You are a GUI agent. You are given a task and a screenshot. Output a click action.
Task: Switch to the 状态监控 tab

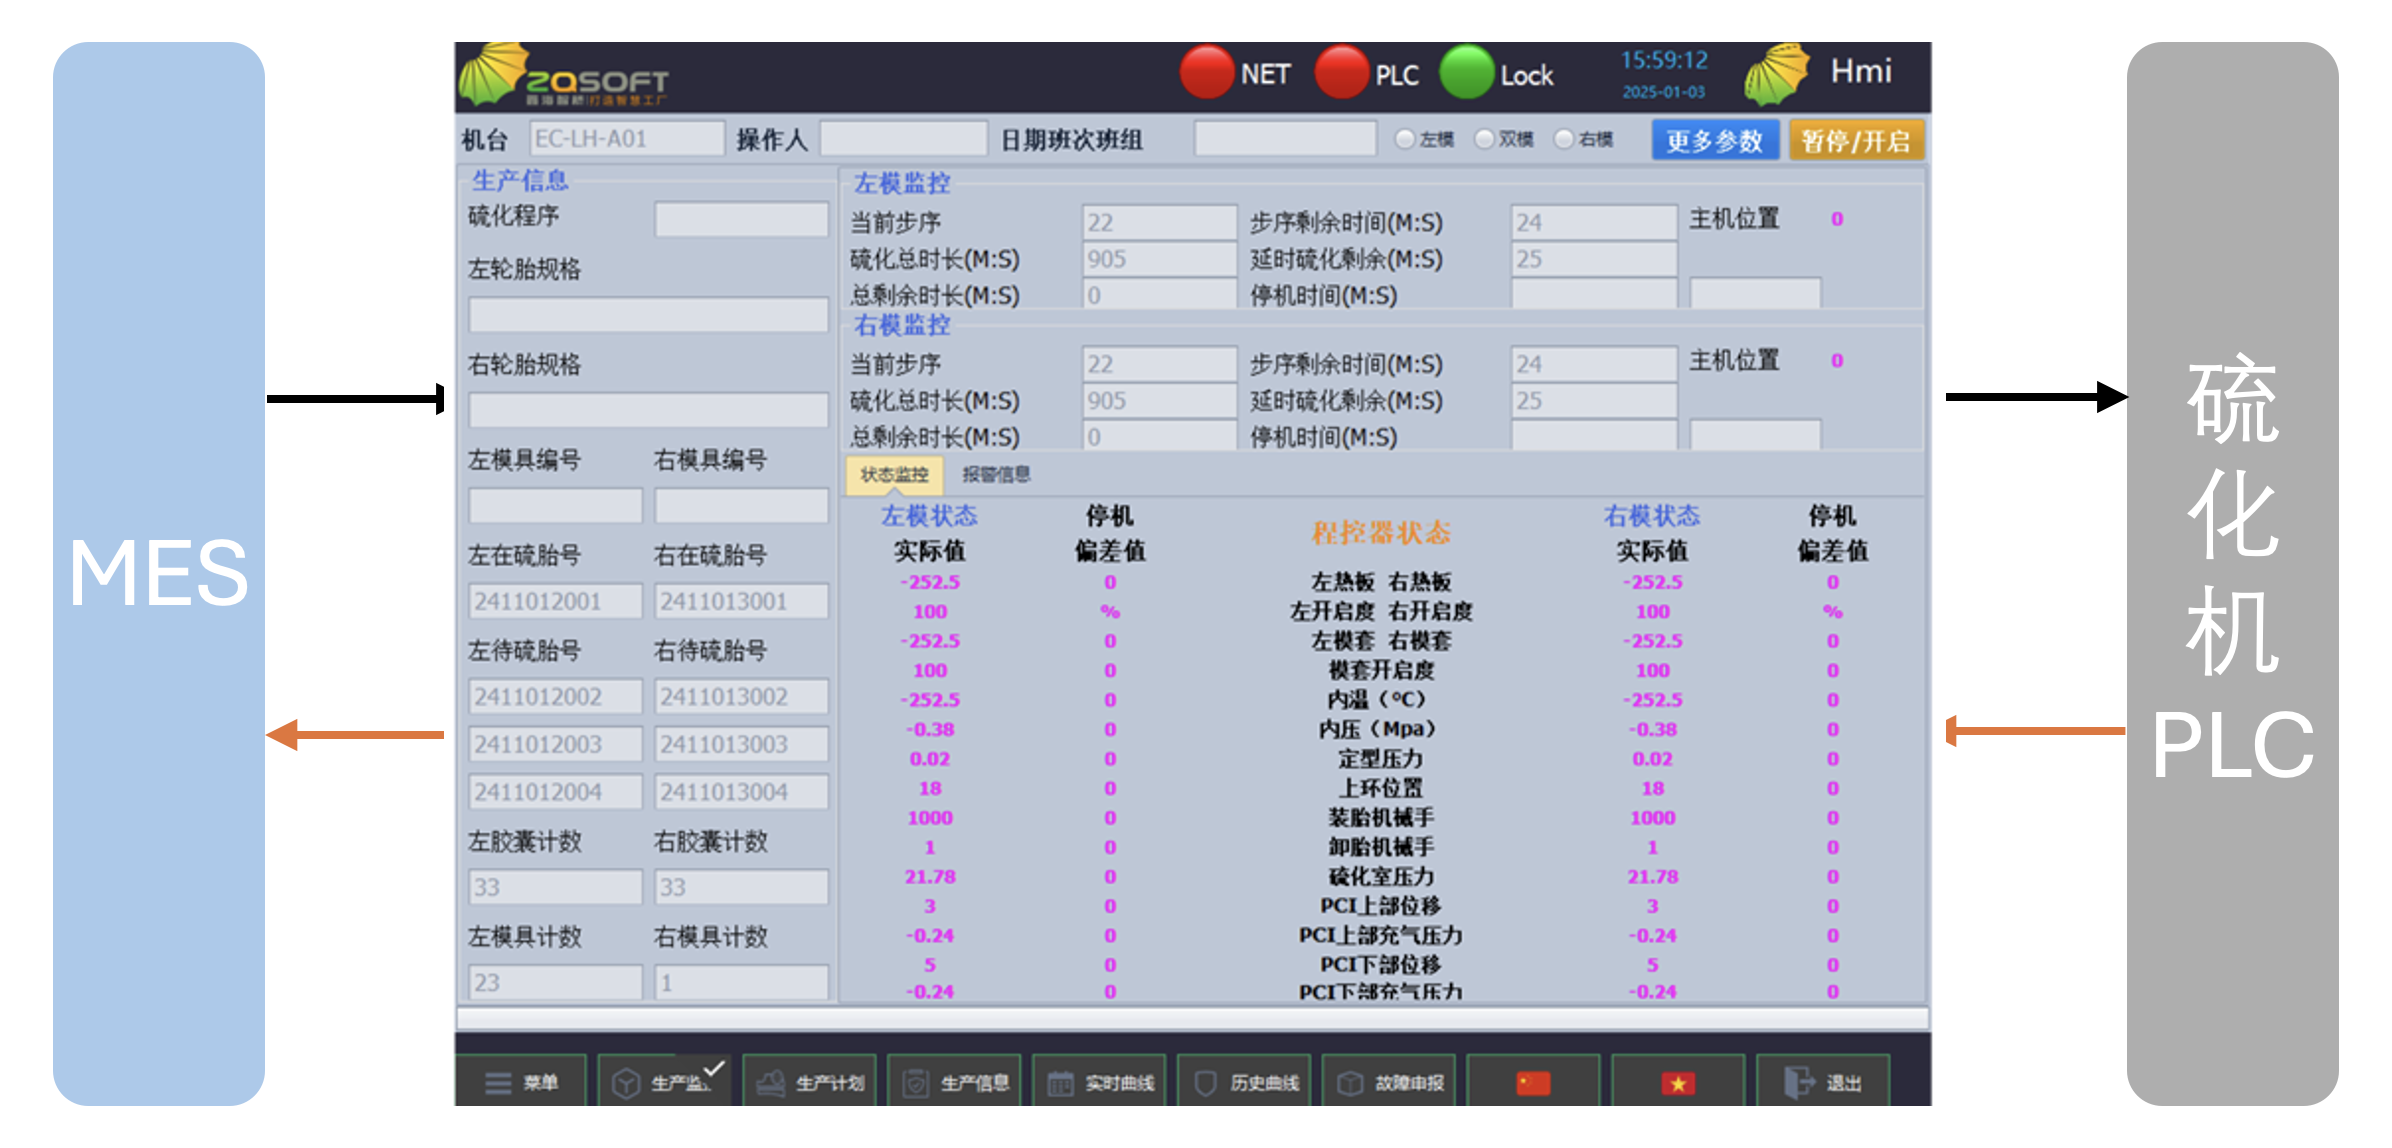pos(894,475)
